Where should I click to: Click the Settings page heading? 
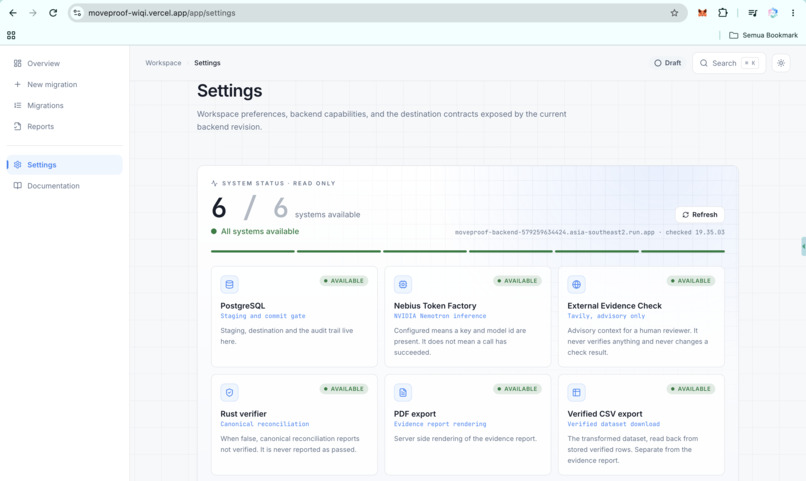pos(229,90)
